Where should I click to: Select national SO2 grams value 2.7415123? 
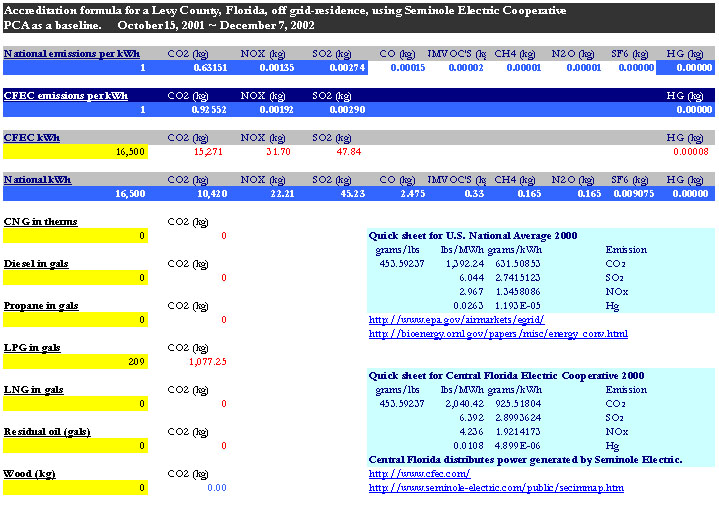pos(518,278)
